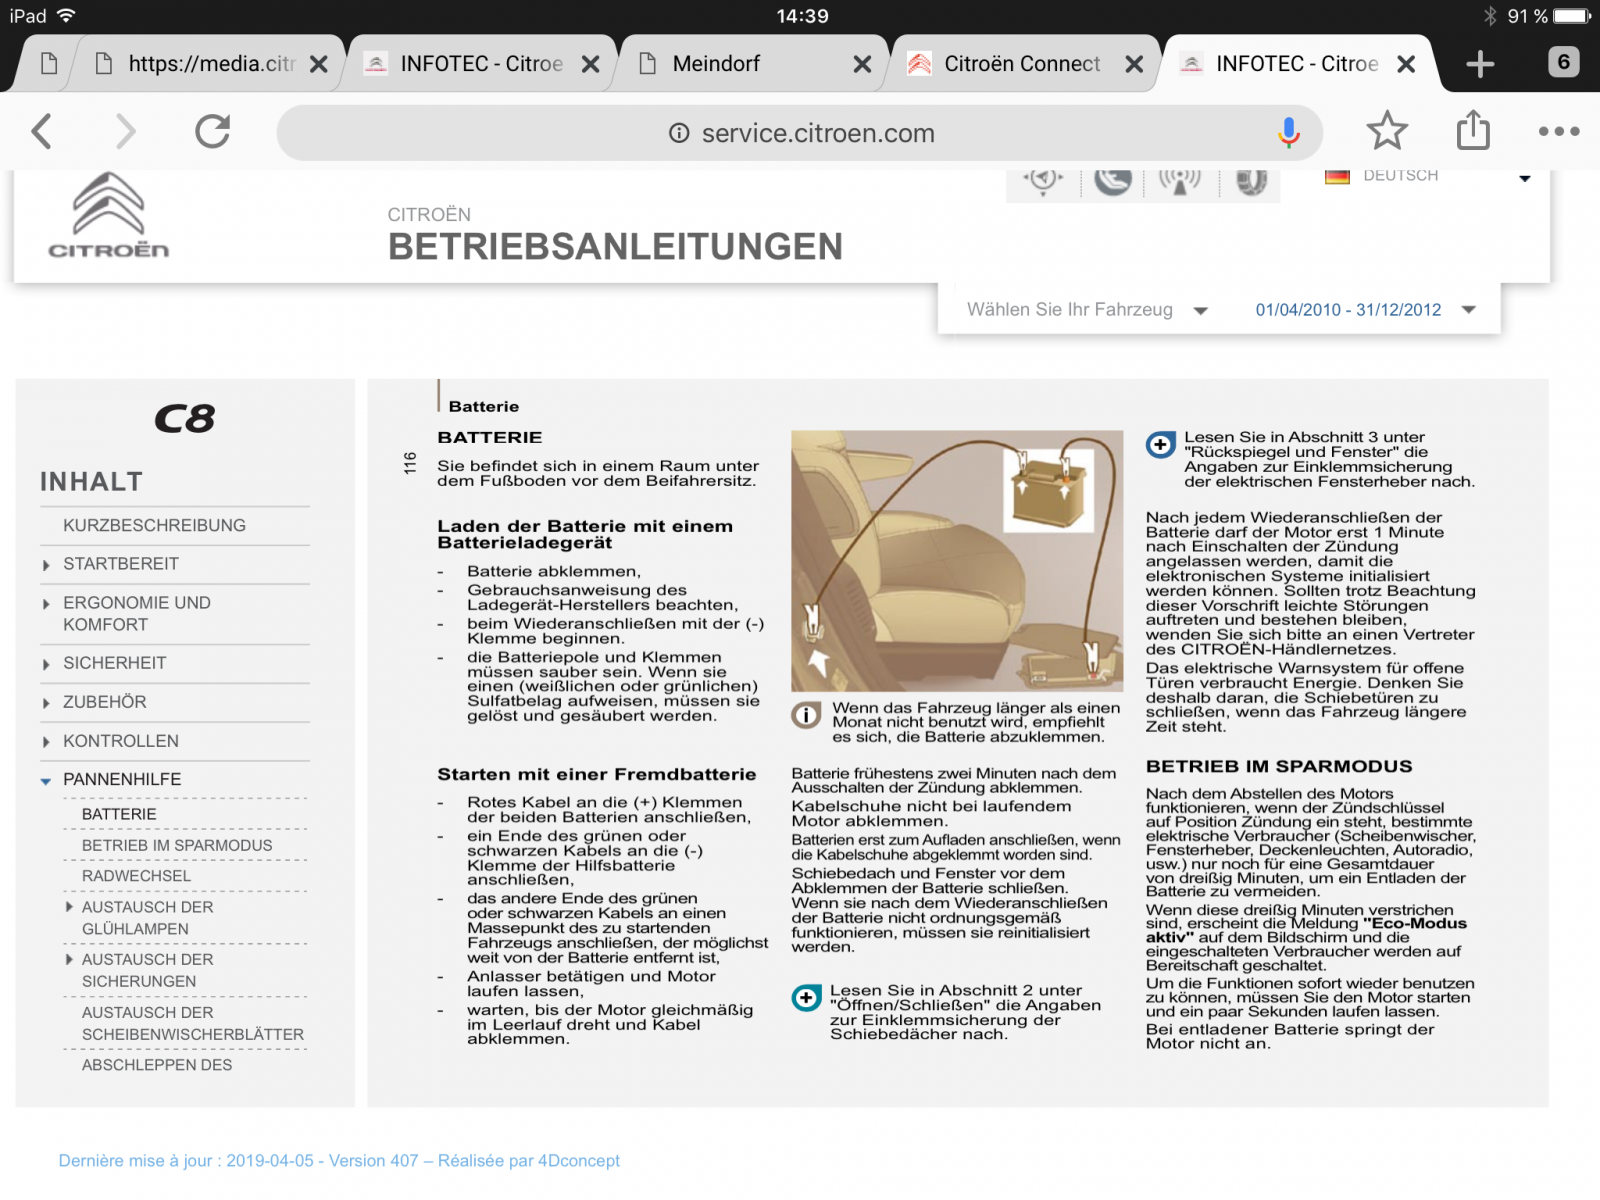Click the page number 116
The height and width of the screenshot is (1200, 1600).
(410, 463)
